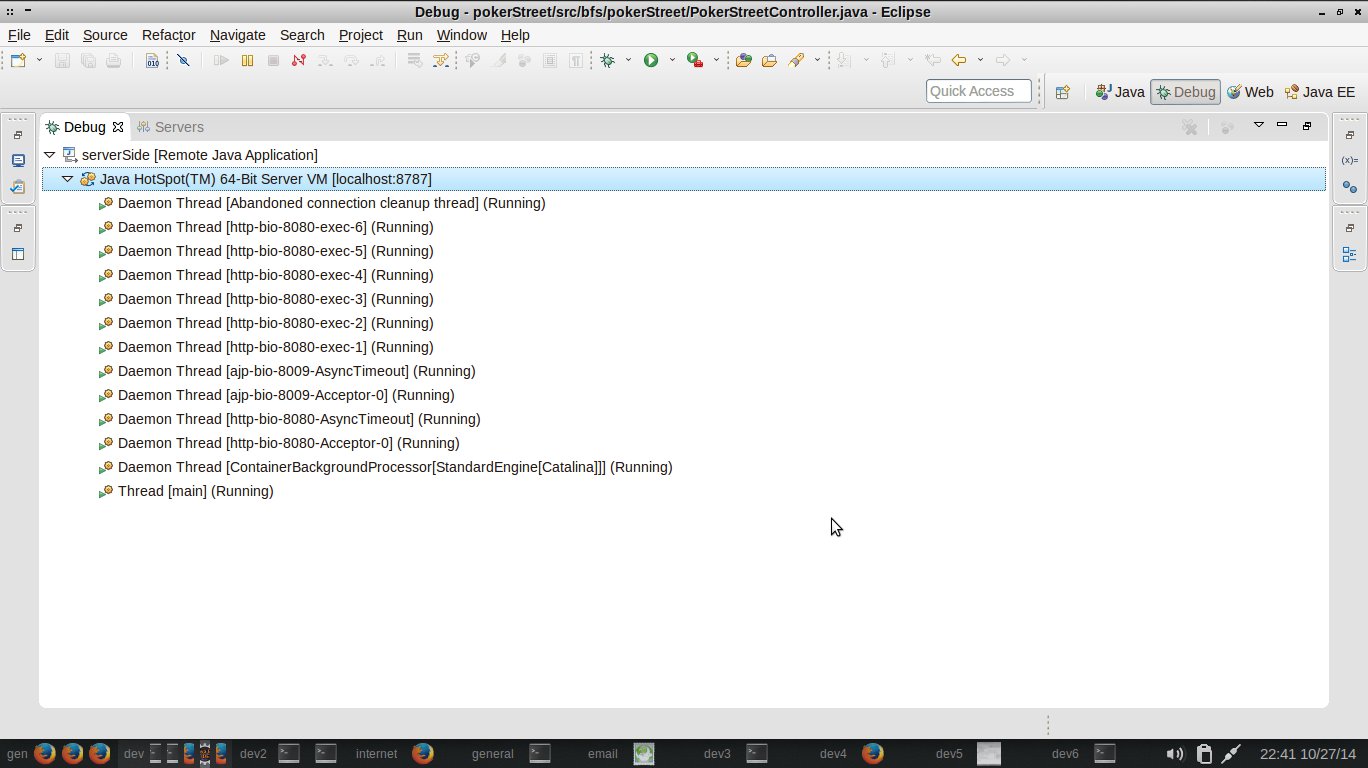
Task: Open the dropdown arrow beside the New icon
Action: [39, 60]
